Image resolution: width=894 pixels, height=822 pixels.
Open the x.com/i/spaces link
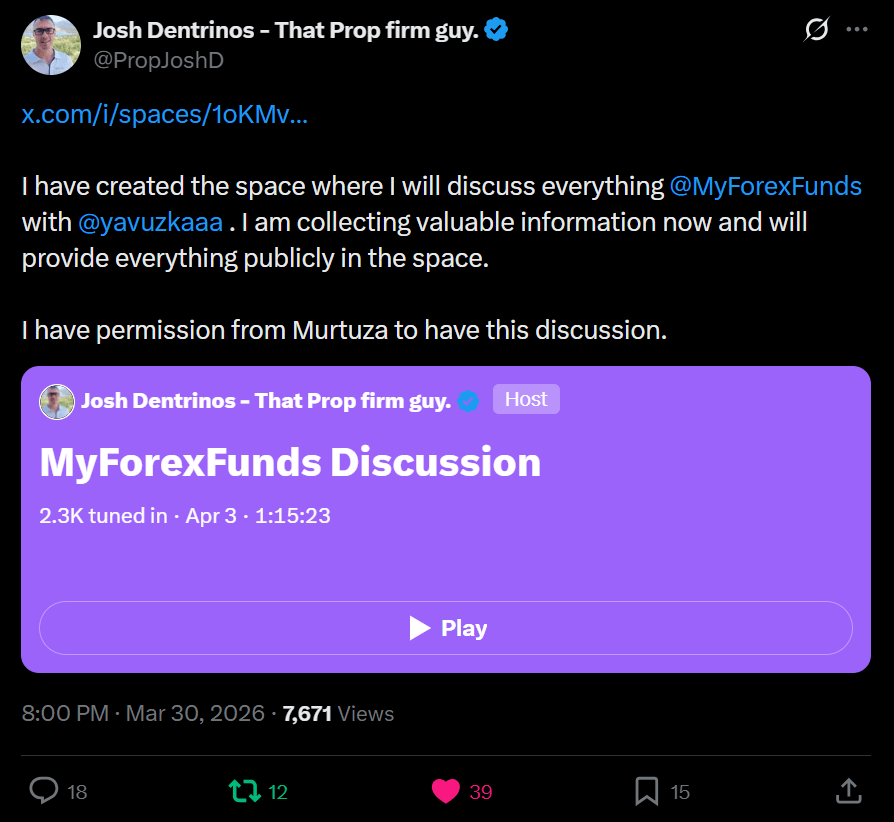(x=165, y=114)
